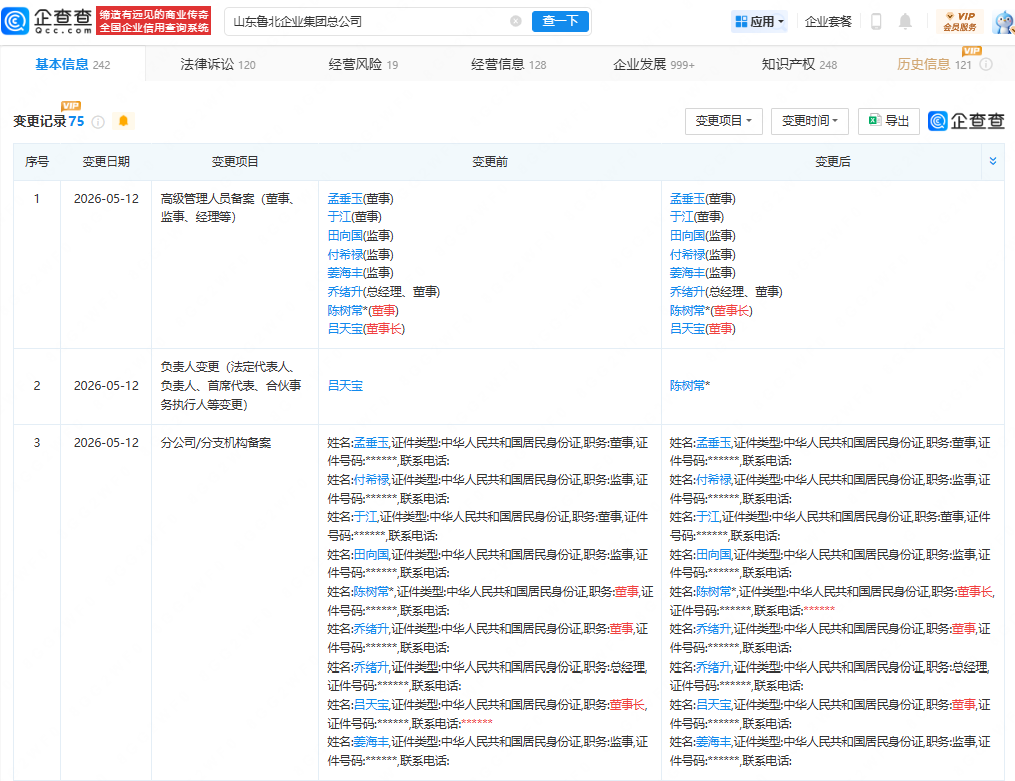Viewport: 1015px width, 781px height.
Task: Open 吕天宝 link in row 2
Action: pyautogui.click(x=345, y=386)
